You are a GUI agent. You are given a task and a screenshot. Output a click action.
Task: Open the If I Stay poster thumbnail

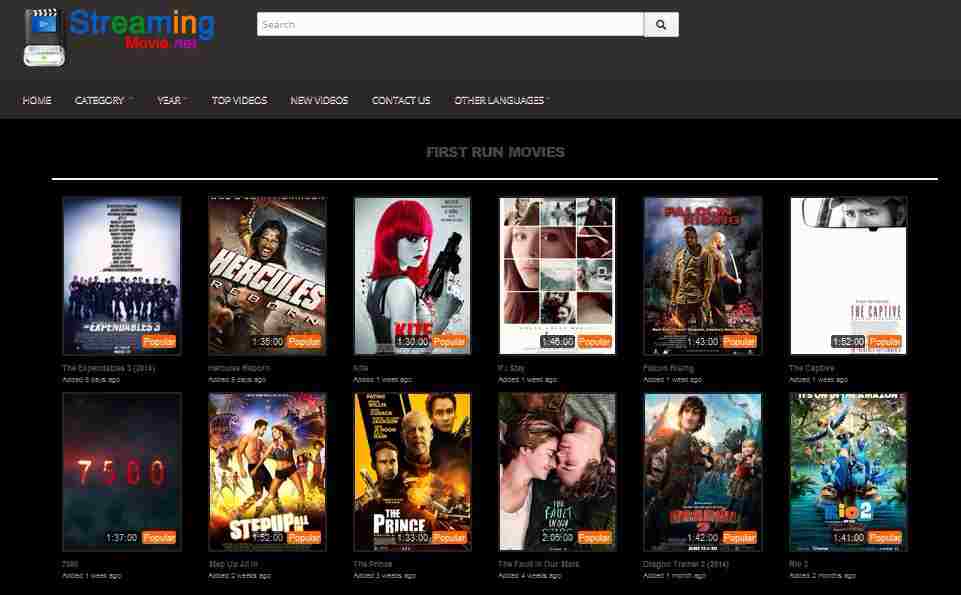point(557,276)
